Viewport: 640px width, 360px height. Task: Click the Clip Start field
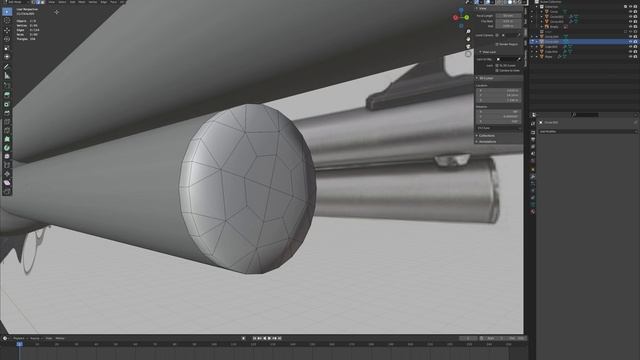point(508,21)
